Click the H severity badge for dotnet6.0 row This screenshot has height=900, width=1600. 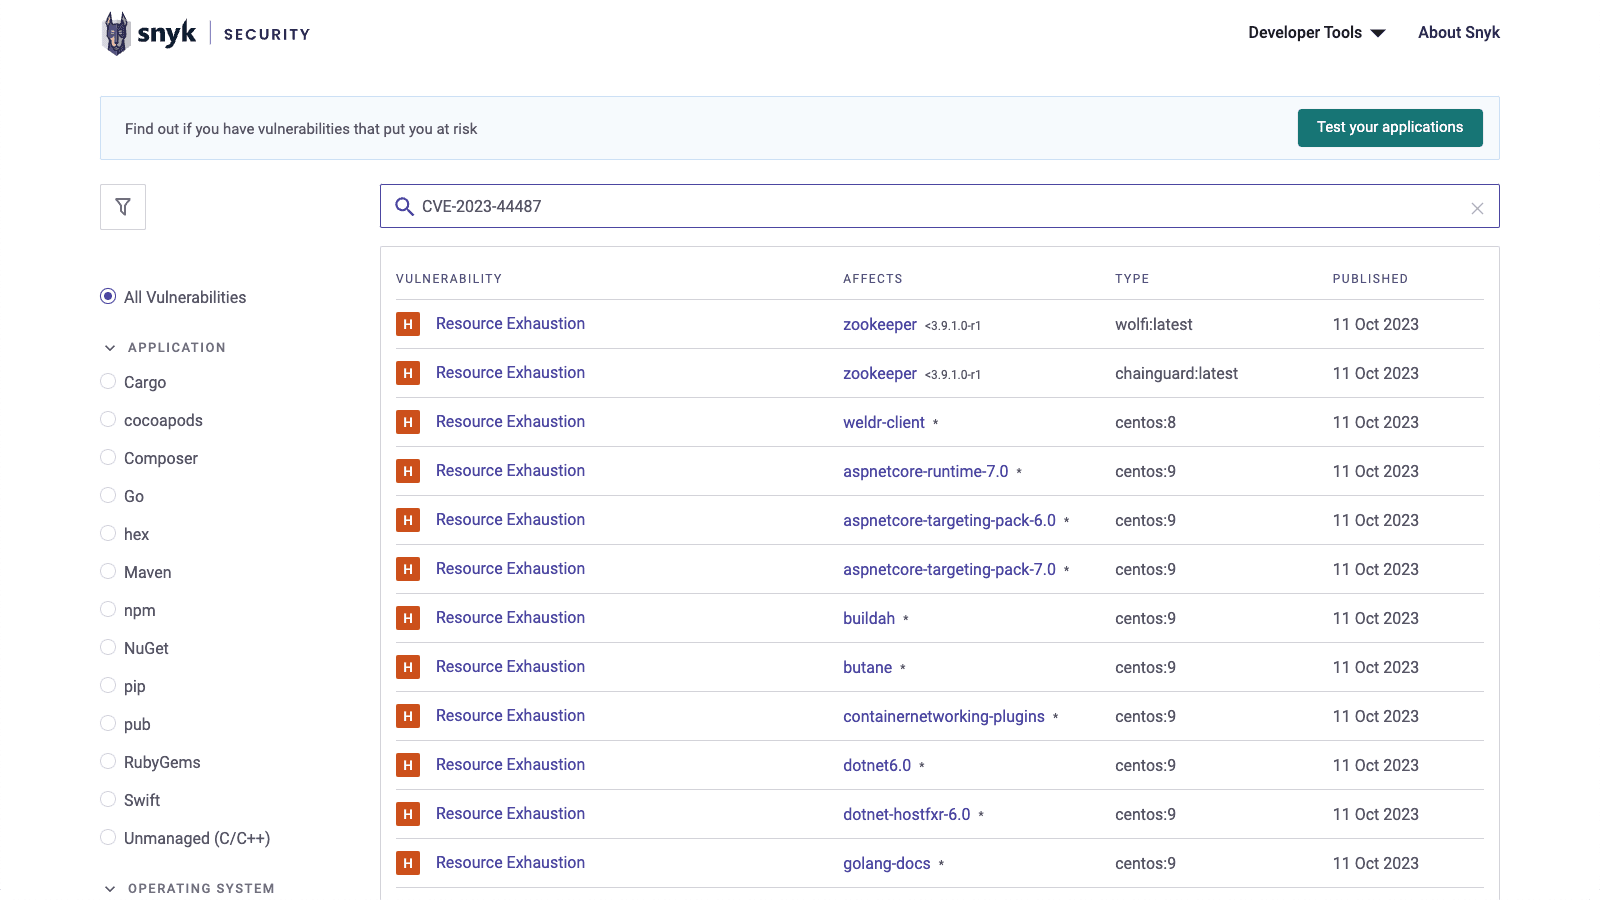click(408, 765)
